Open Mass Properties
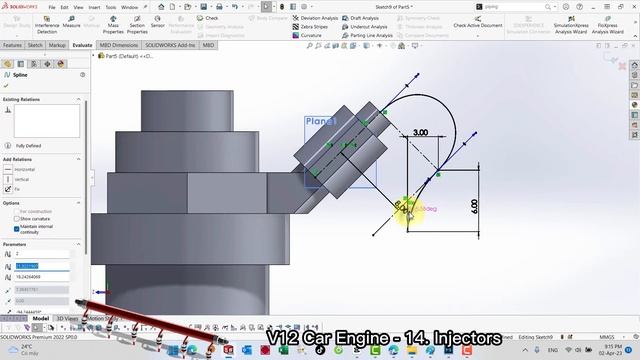 [113, 25]
